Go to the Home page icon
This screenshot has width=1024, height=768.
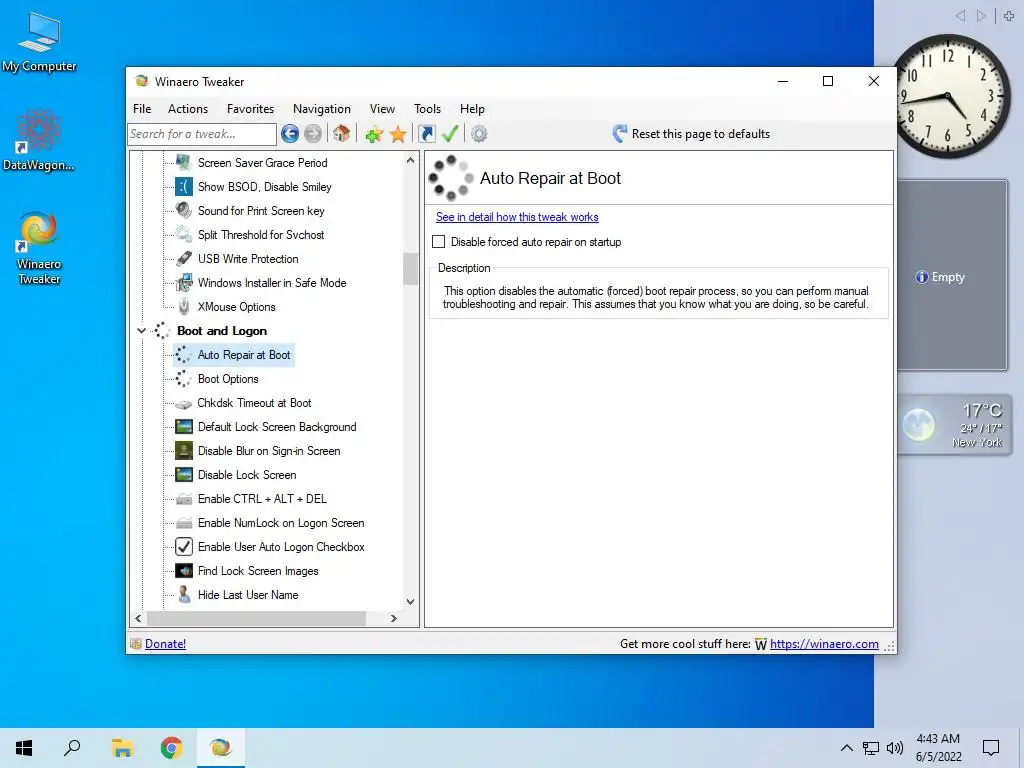341,134
